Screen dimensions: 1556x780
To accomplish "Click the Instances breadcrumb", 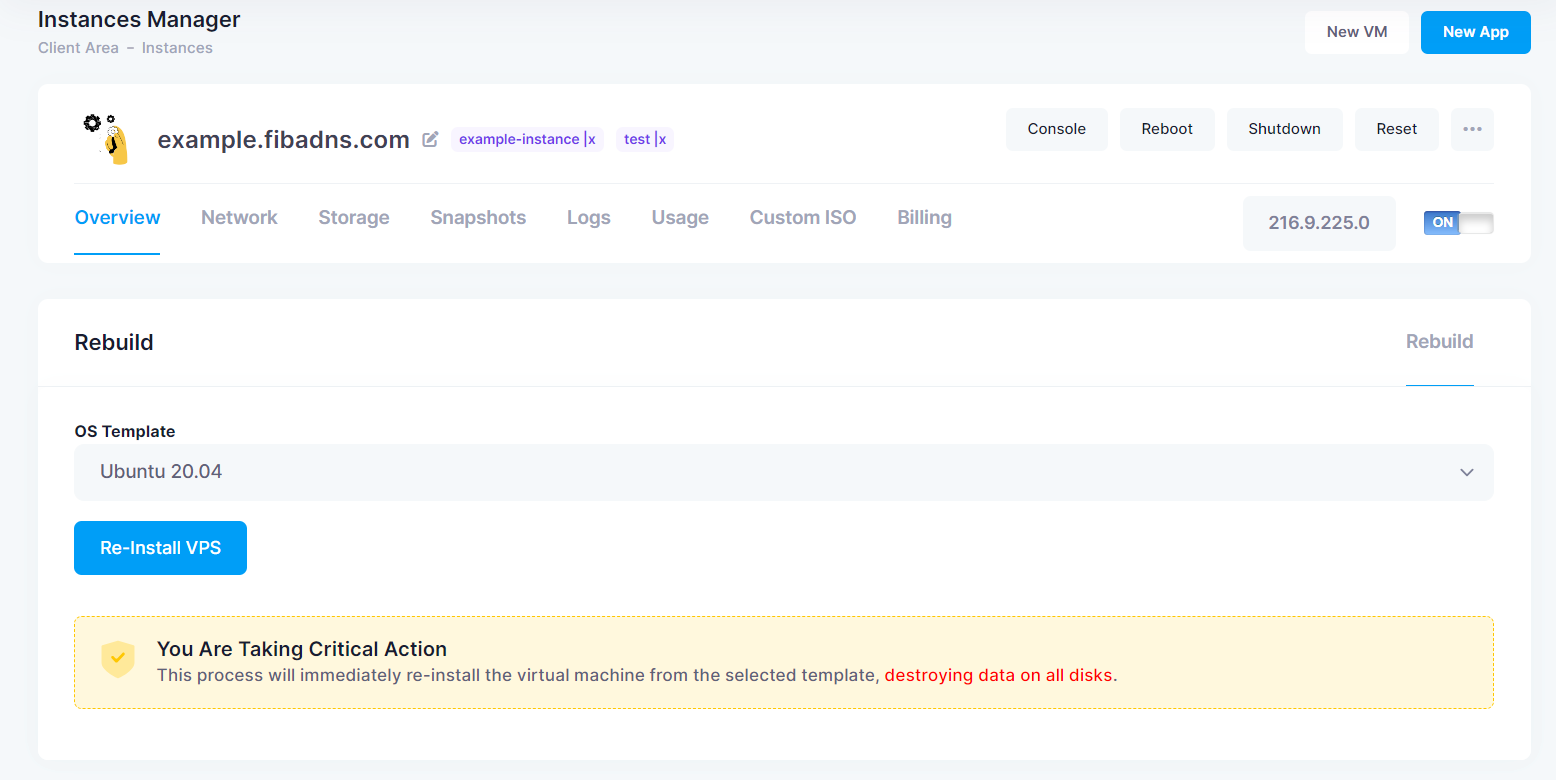I will [177, 48].
